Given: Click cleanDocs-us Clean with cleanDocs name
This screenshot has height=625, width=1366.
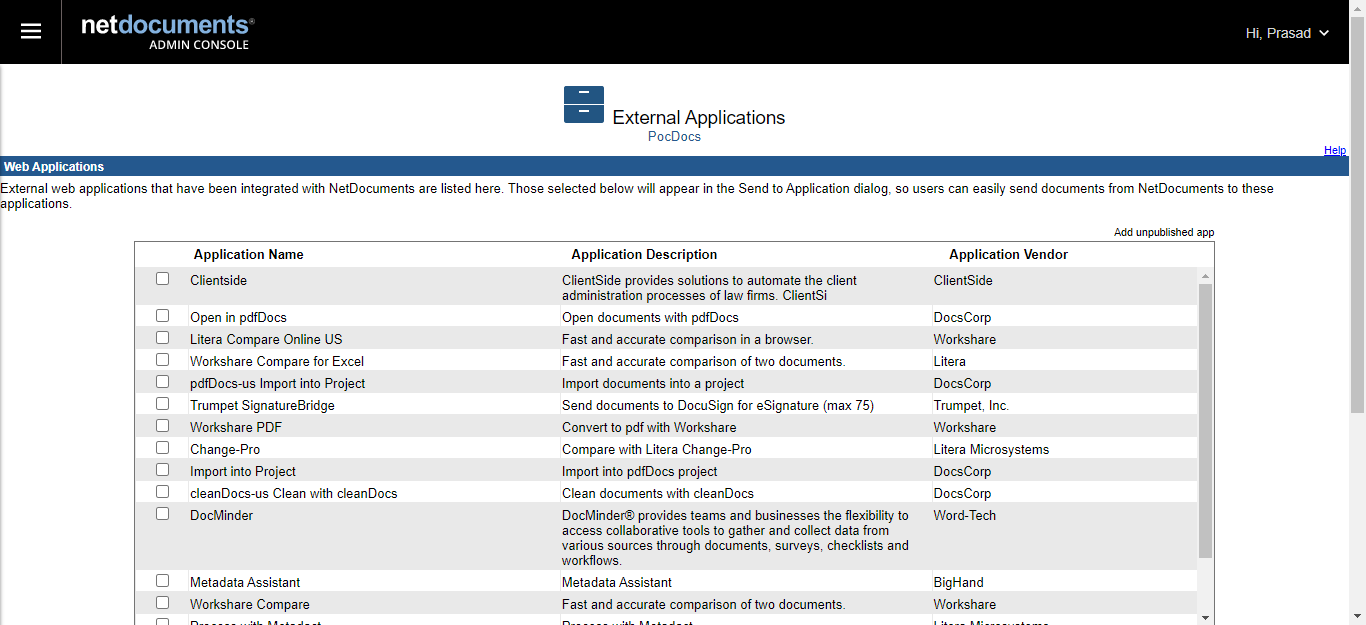Looking at the screenshot, I should pyautogui.click(x=294, y=494).
